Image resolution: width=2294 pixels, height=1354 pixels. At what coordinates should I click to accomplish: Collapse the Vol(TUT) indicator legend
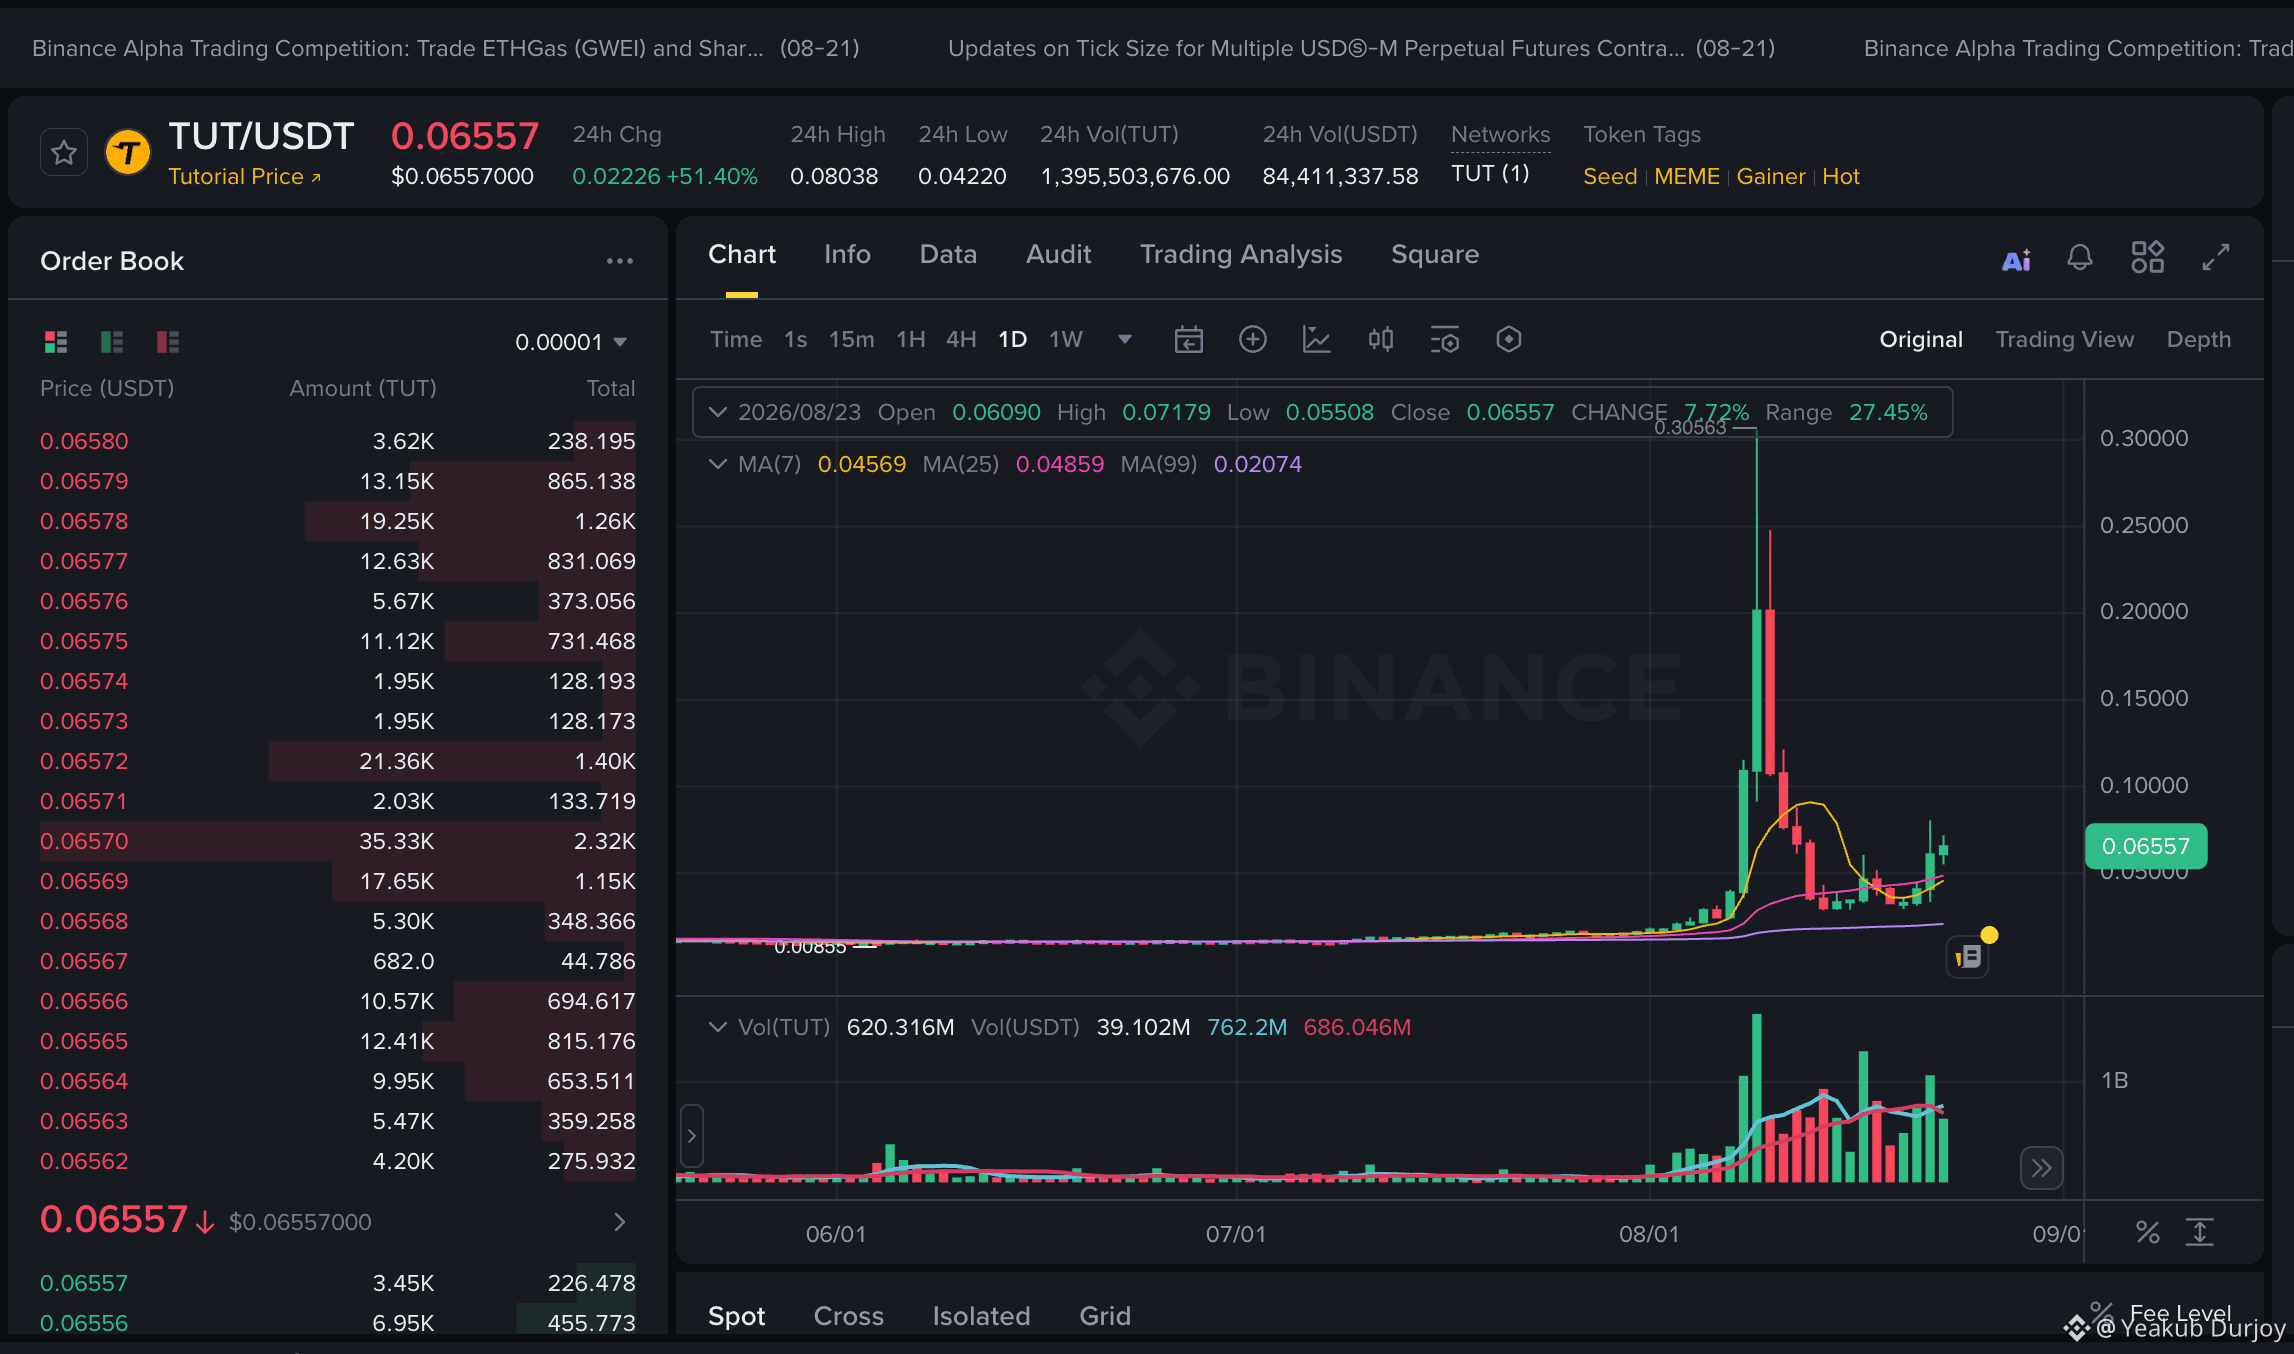[717, 1027]
